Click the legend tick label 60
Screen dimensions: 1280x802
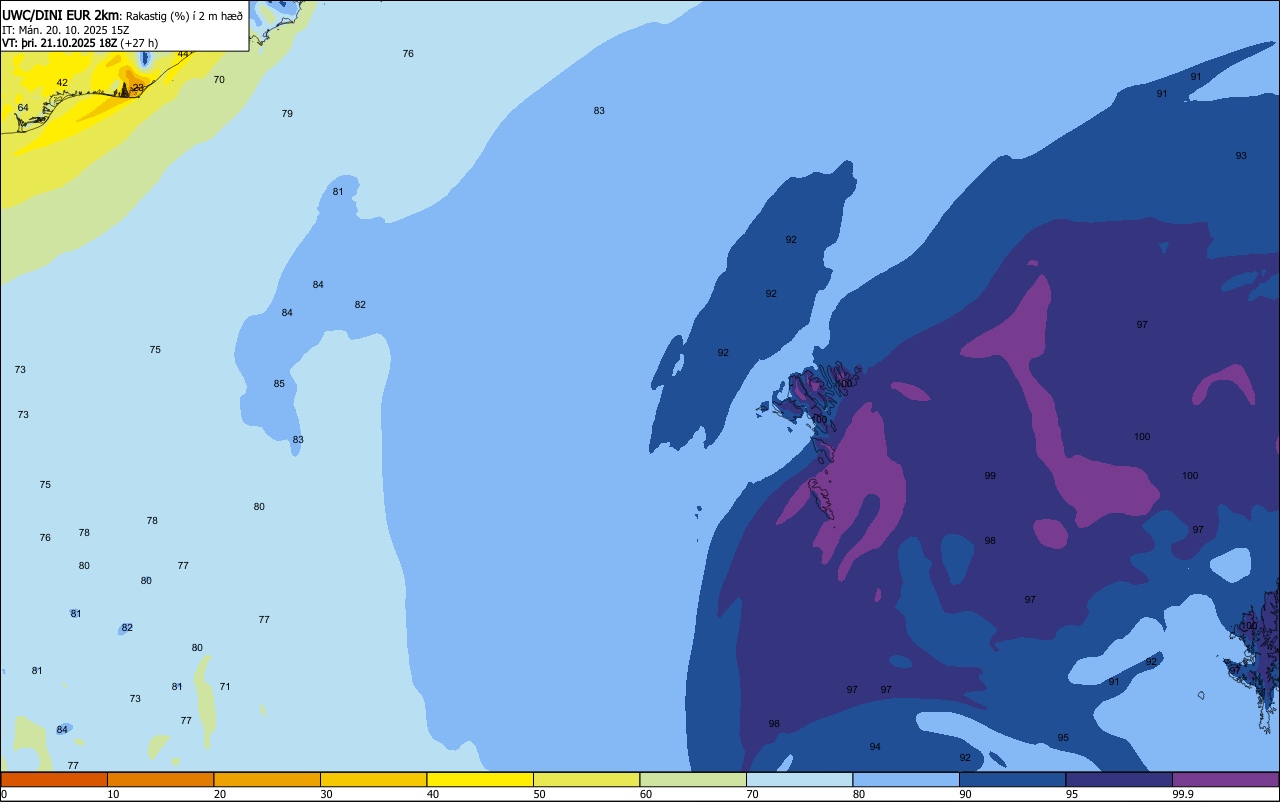tap(646, 794)
